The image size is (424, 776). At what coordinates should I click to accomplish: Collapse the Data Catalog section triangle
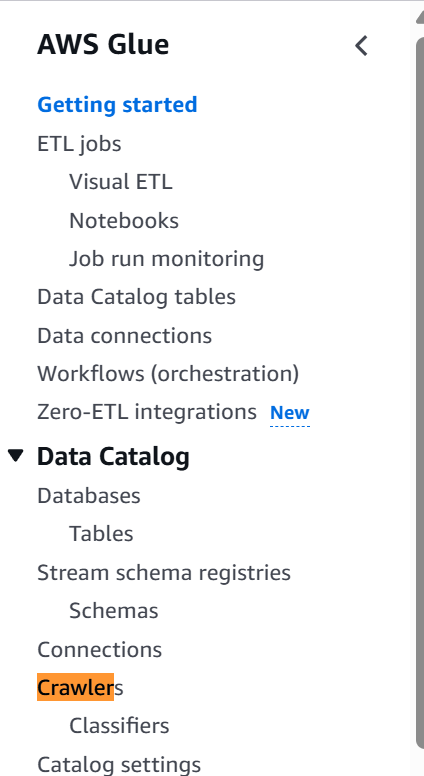16,455
